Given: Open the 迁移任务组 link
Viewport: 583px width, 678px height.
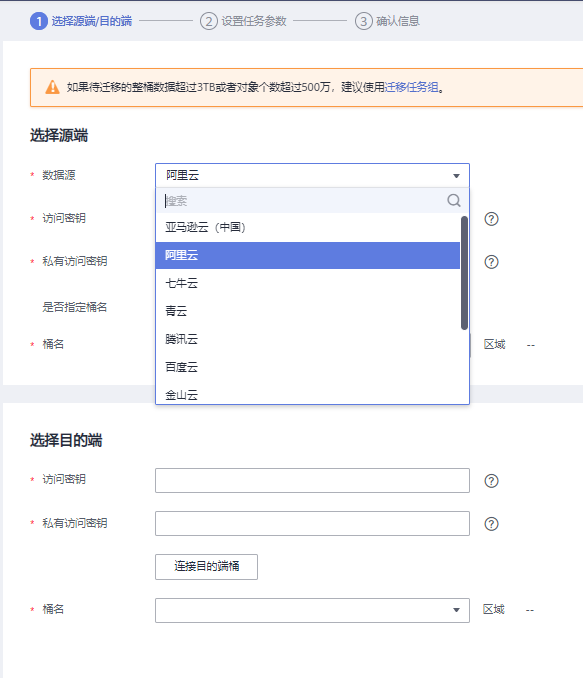Looking at the screenshot, I should click(411, 87).
